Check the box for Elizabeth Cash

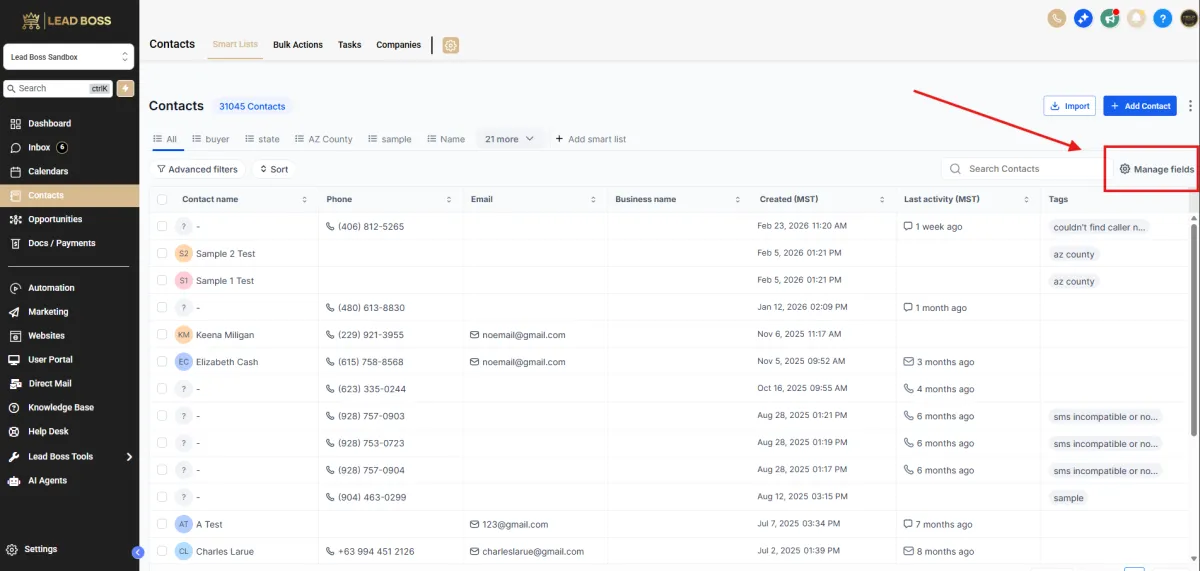coord(162,362)
